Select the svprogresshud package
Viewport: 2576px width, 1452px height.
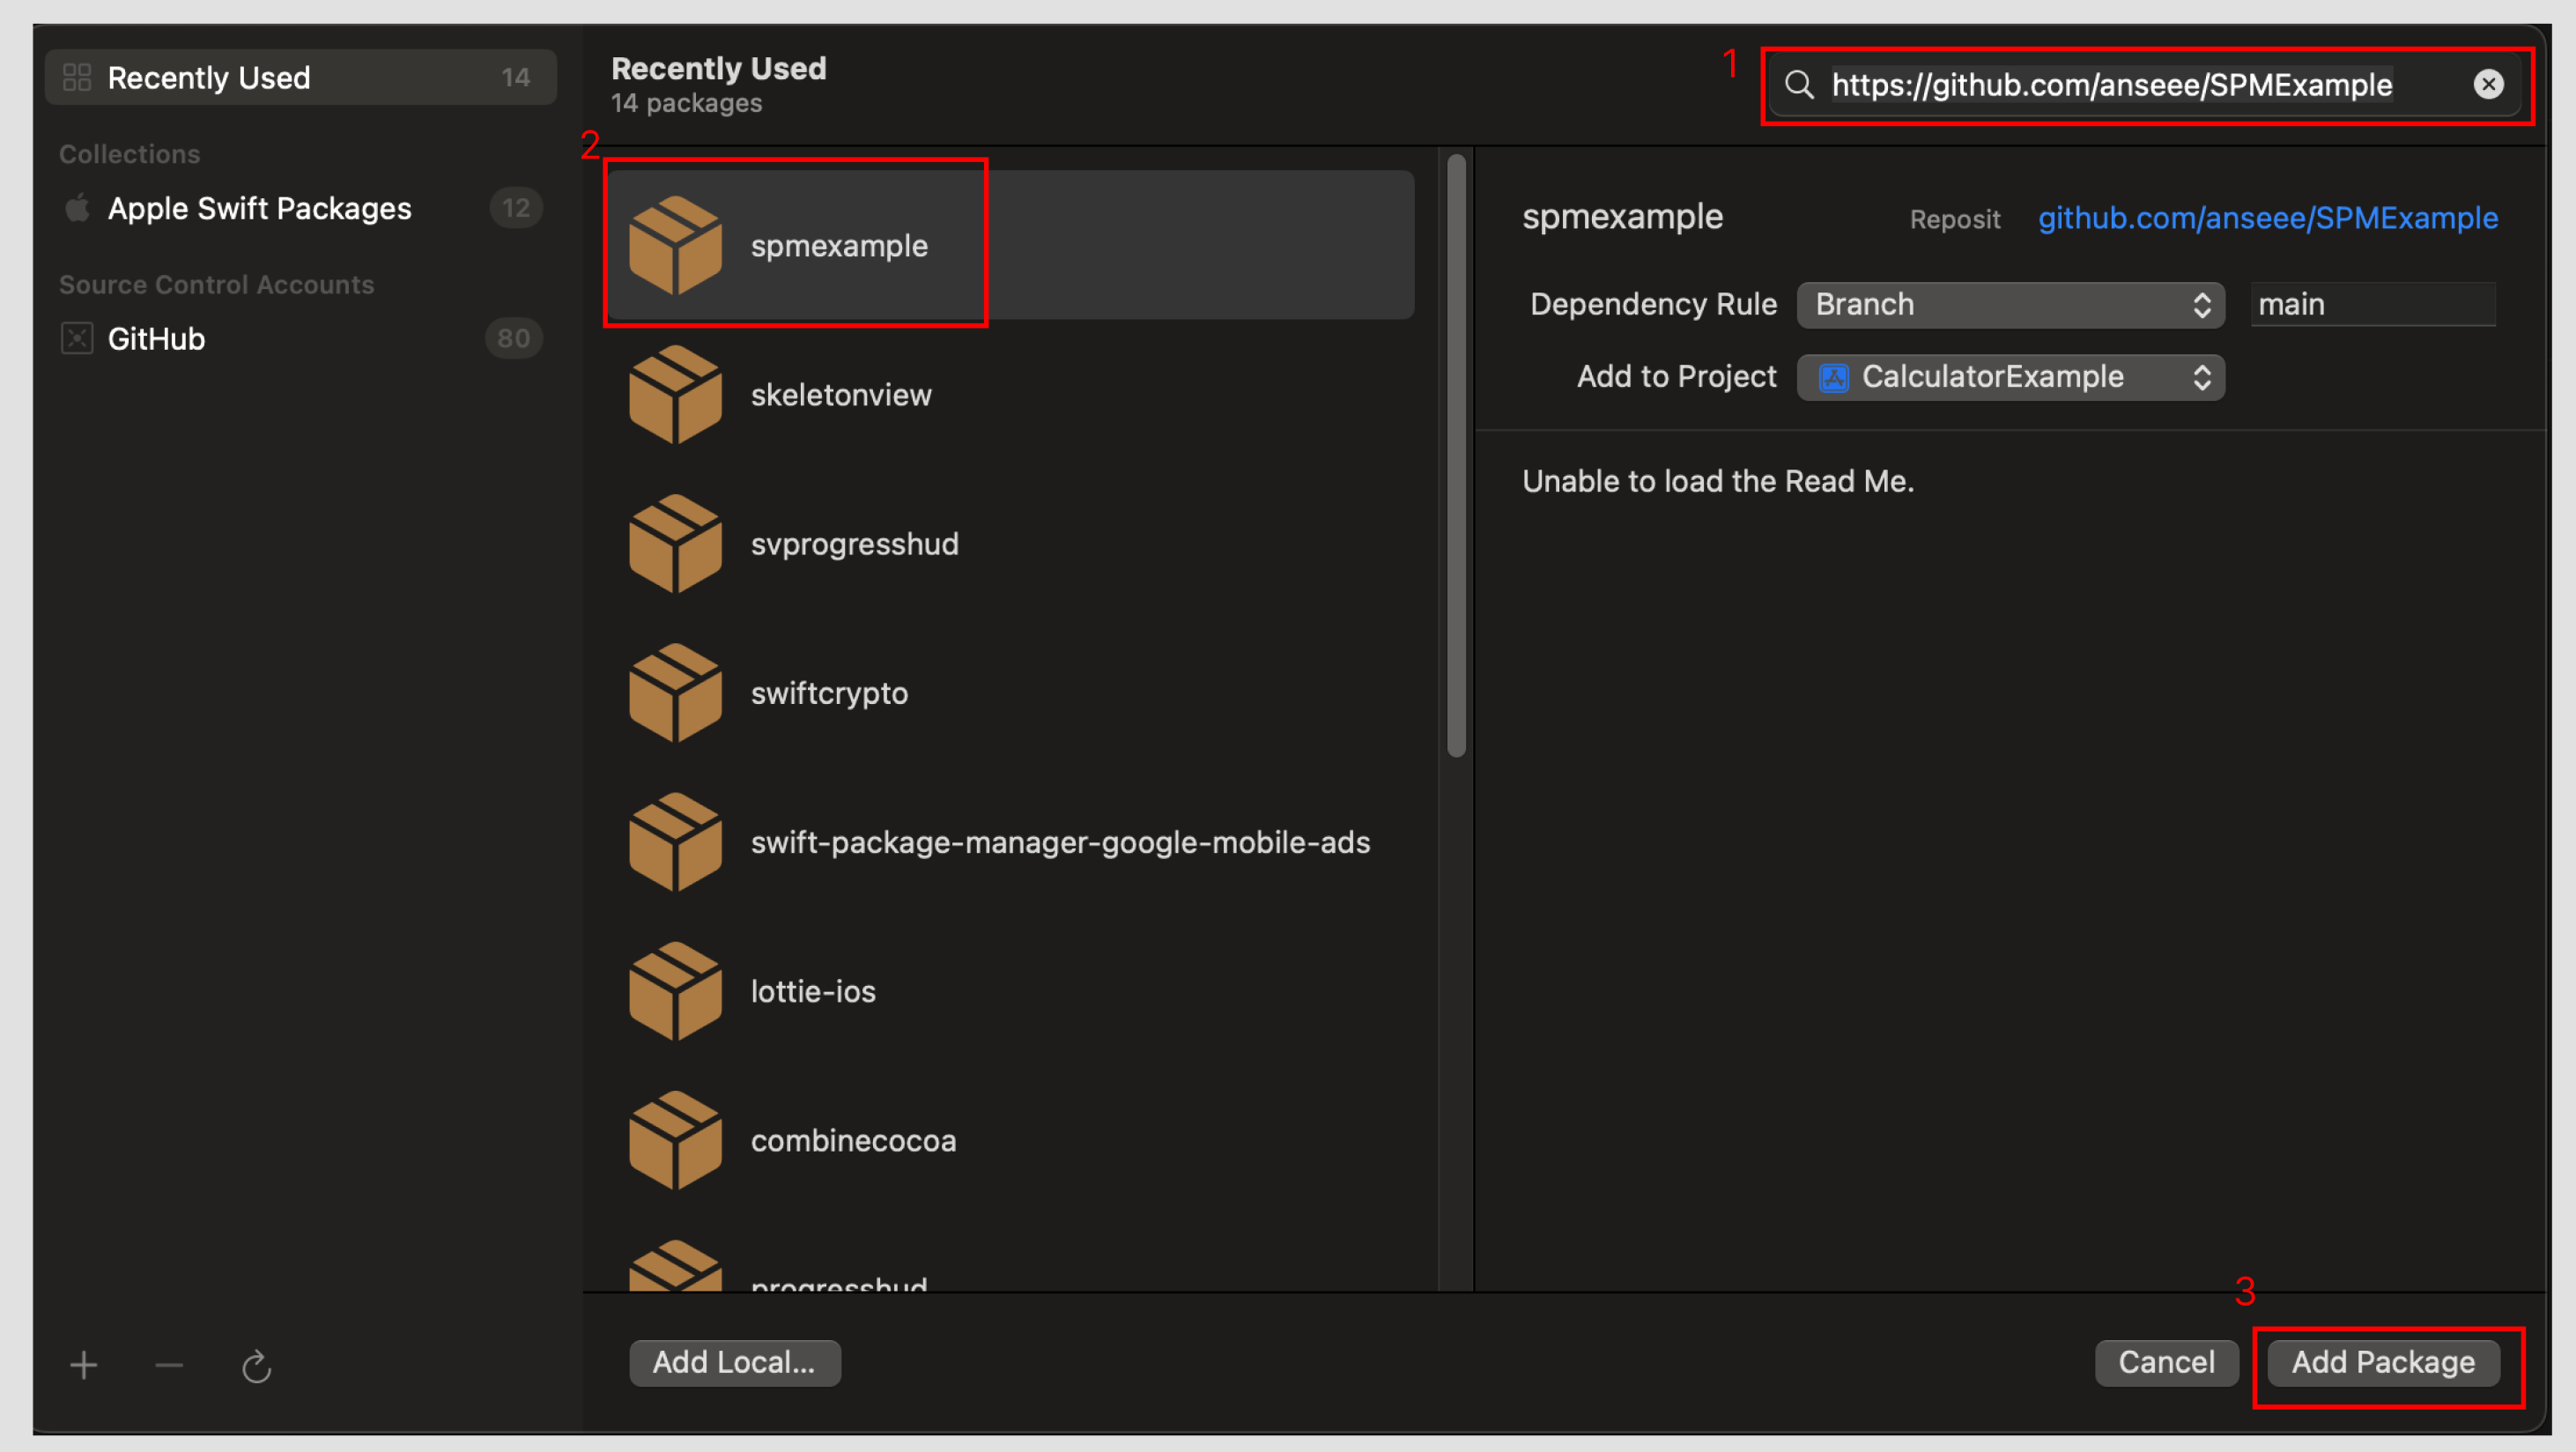(854, 544)
